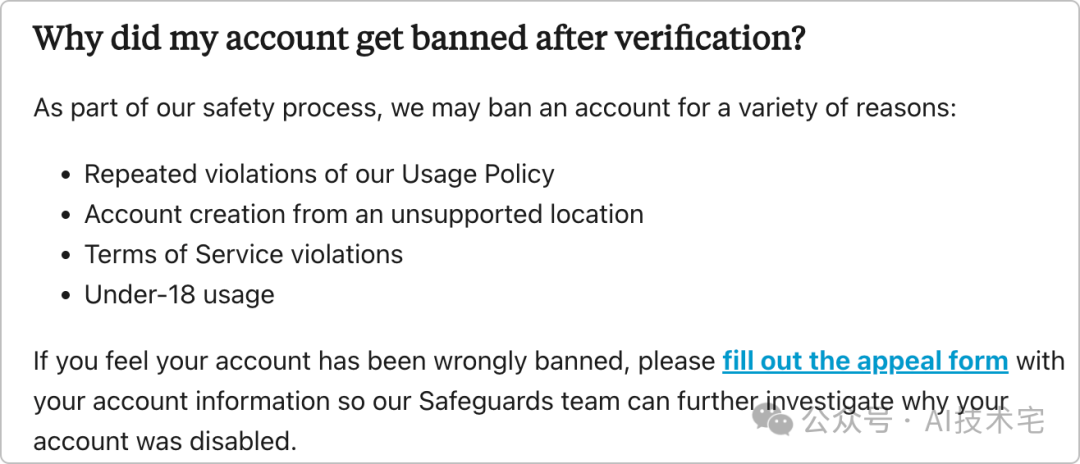Viewport: 1080px width, 464px height.
Task: Click the bullet dot before "Repeated violations"
Action: [65, 176]
